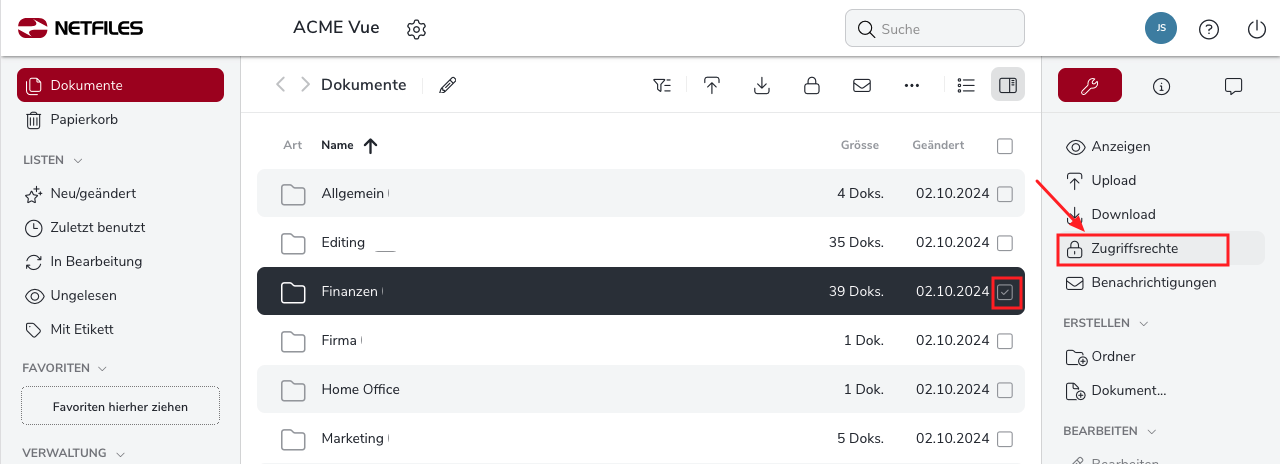Image resolution: width=1280 pixels, height=464 pixels.
Task: Switch to the info tab
Action: (1161, 86)
